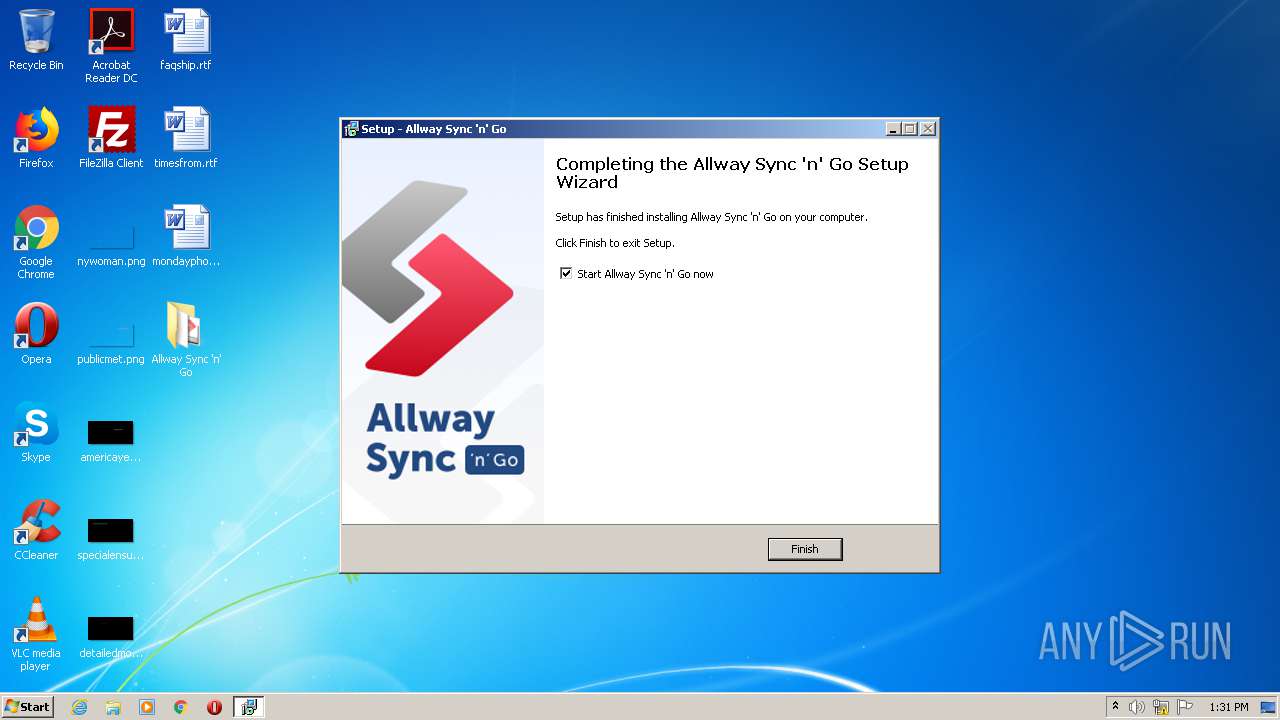Select the faqship.rtf file on desktop
The width and height of the screenshot is (1280, 720).
pyautogui.click(x=186, y=40)
